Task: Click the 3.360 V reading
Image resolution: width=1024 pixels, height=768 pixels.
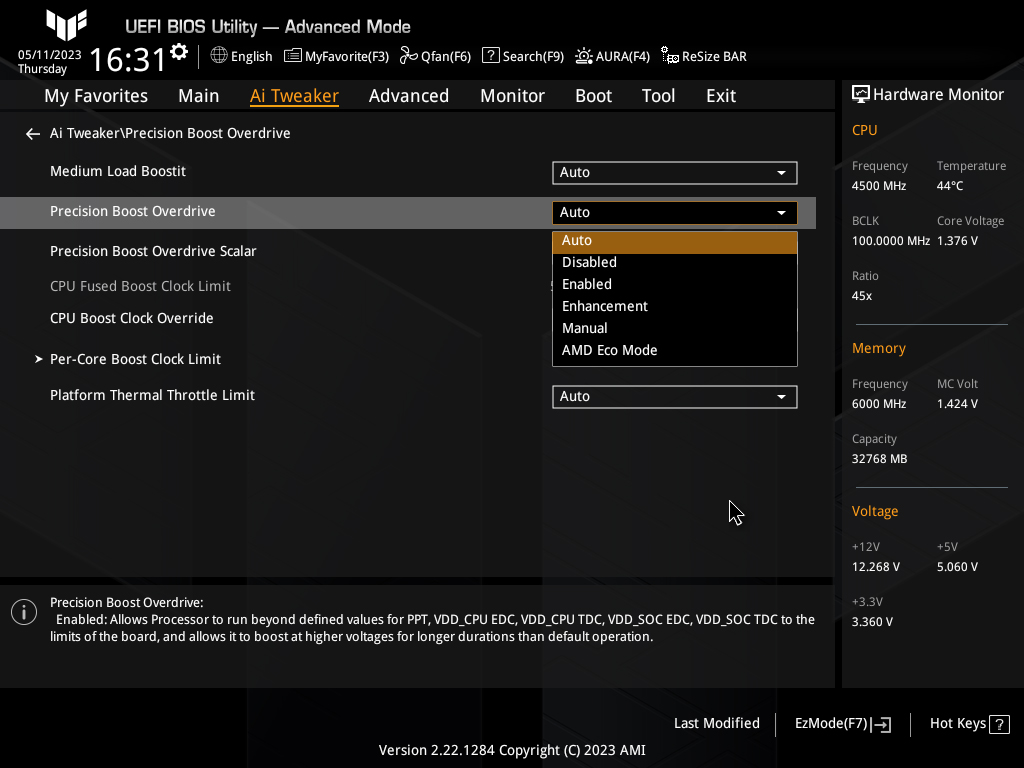Action: [x=872, y=622]
